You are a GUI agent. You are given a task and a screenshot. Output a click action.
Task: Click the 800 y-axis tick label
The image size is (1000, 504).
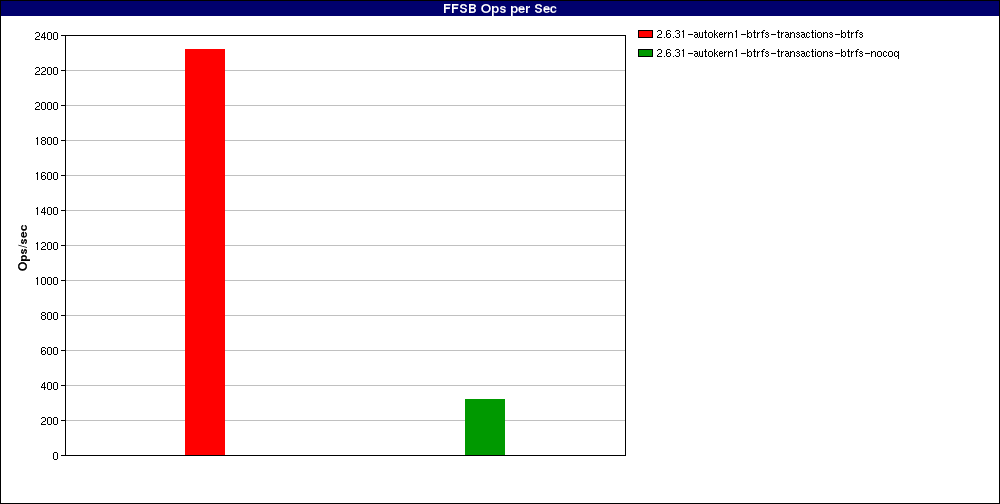[49, 316]
